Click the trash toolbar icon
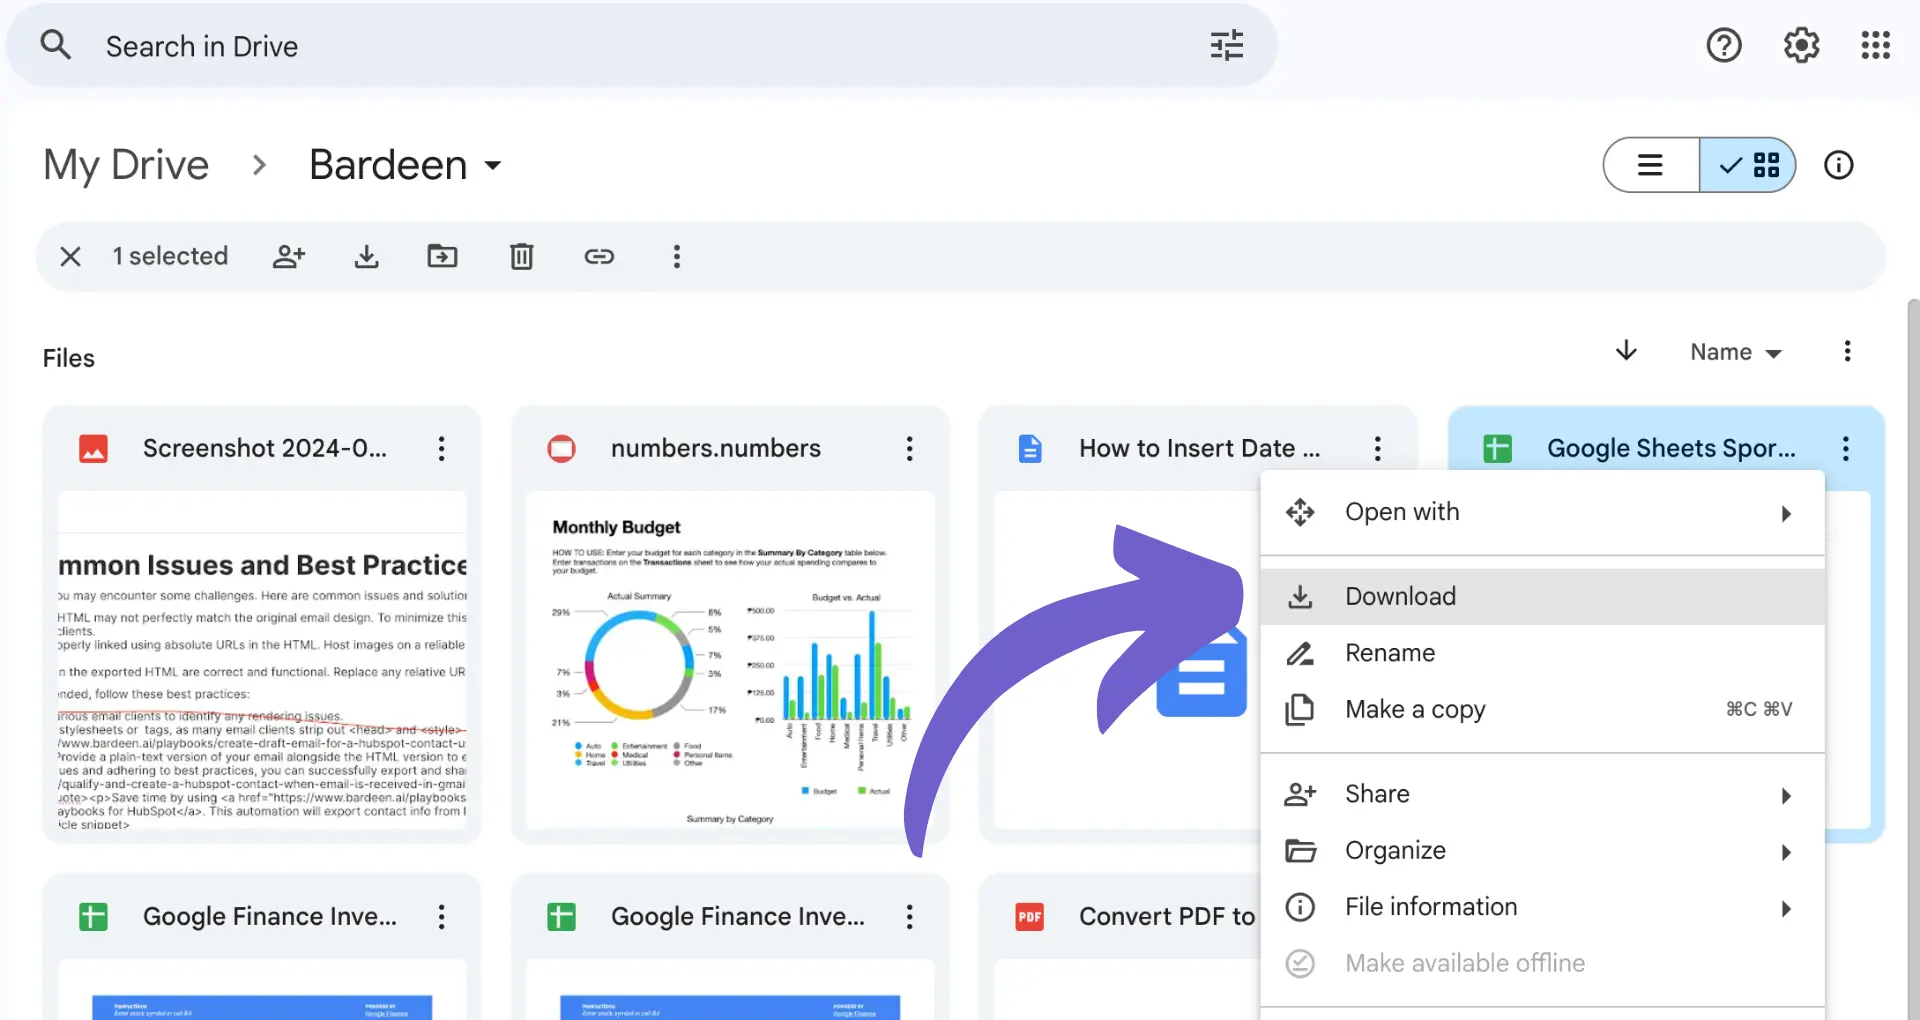1920x1020 pixels. tap(522, 257)
